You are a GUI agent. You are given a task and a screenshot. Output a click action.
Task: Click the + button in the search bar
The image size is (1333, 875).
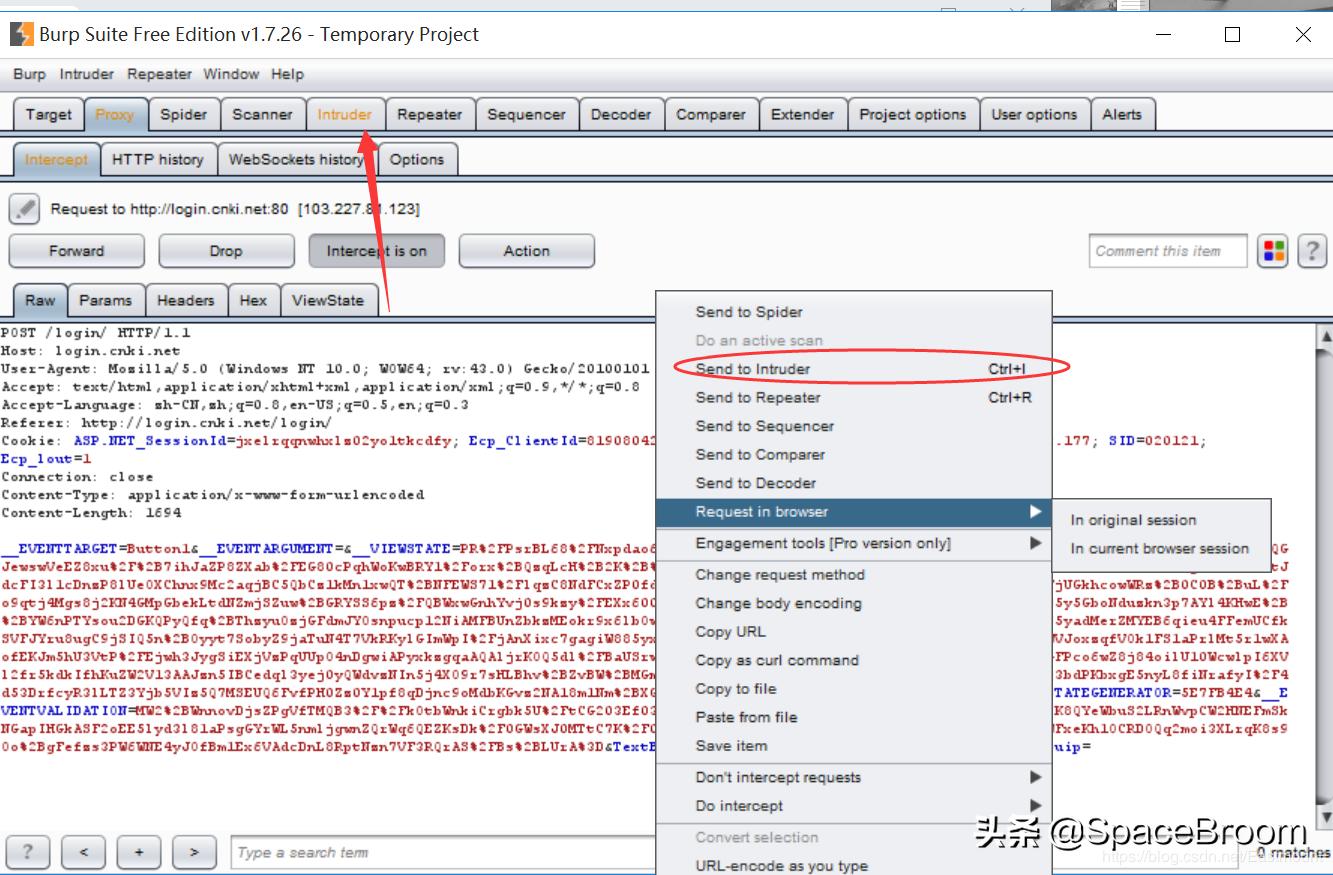(139, 852)
